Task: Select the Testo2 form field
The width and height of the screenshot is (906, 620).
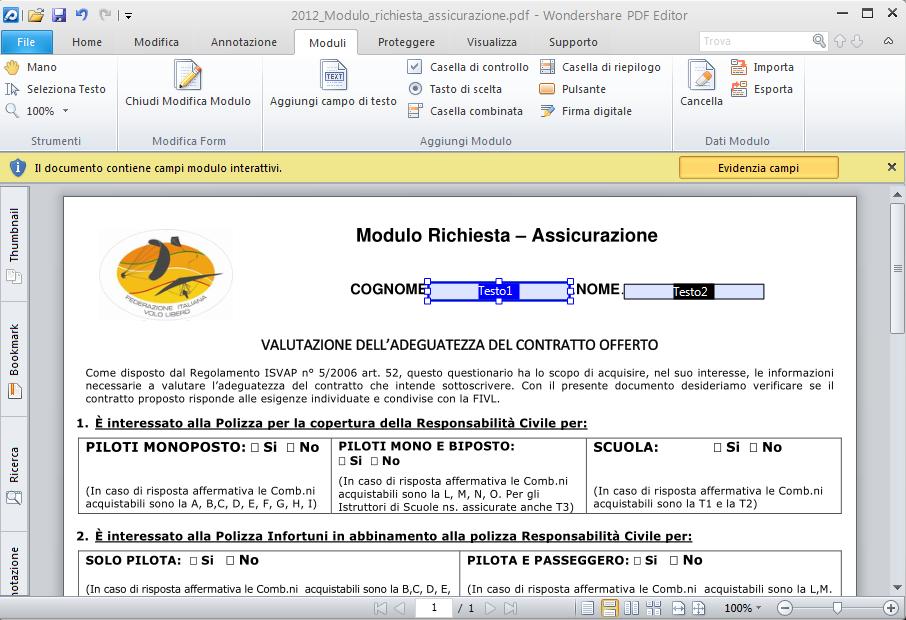Action: 693,292
